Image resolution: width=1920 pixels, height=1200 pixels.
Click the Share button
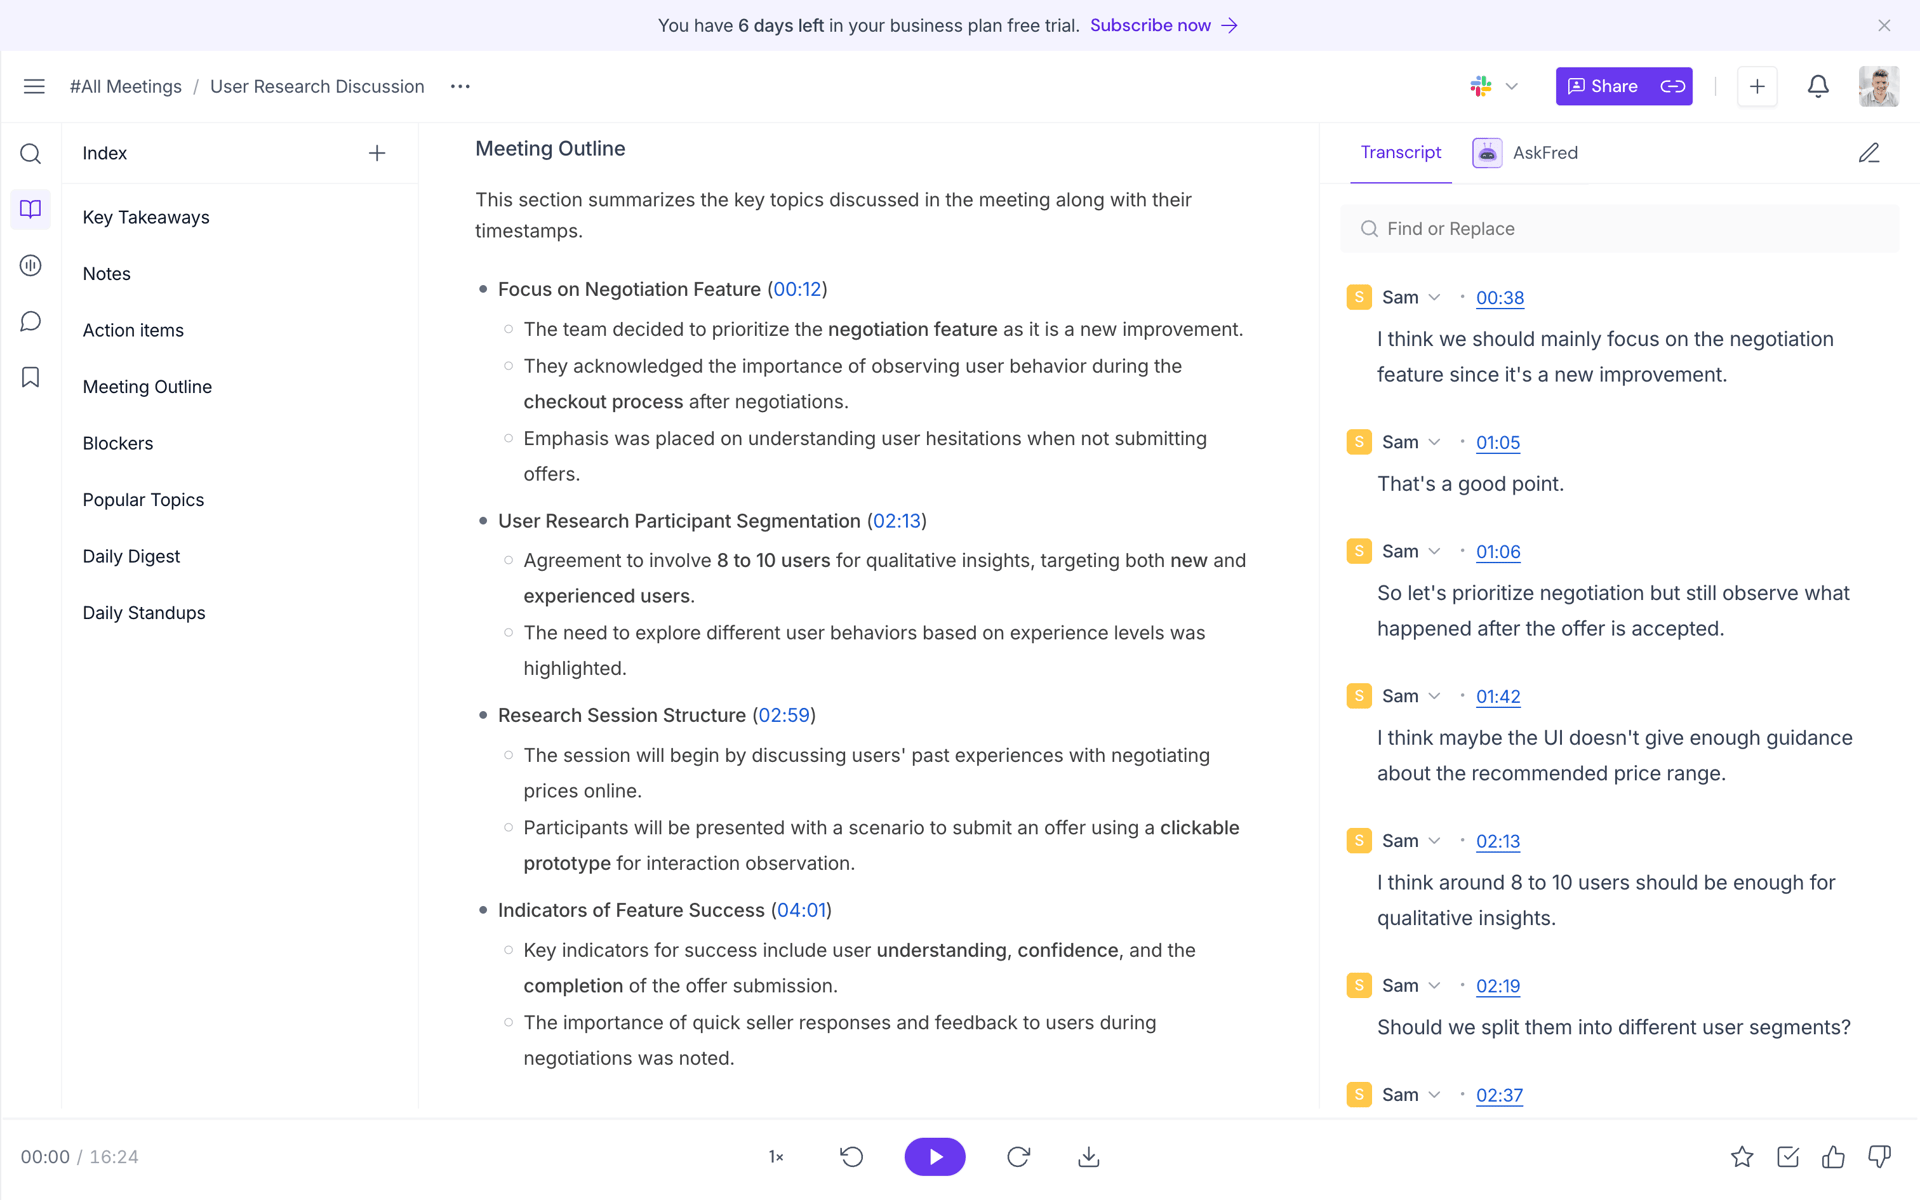pos(1604,87)
